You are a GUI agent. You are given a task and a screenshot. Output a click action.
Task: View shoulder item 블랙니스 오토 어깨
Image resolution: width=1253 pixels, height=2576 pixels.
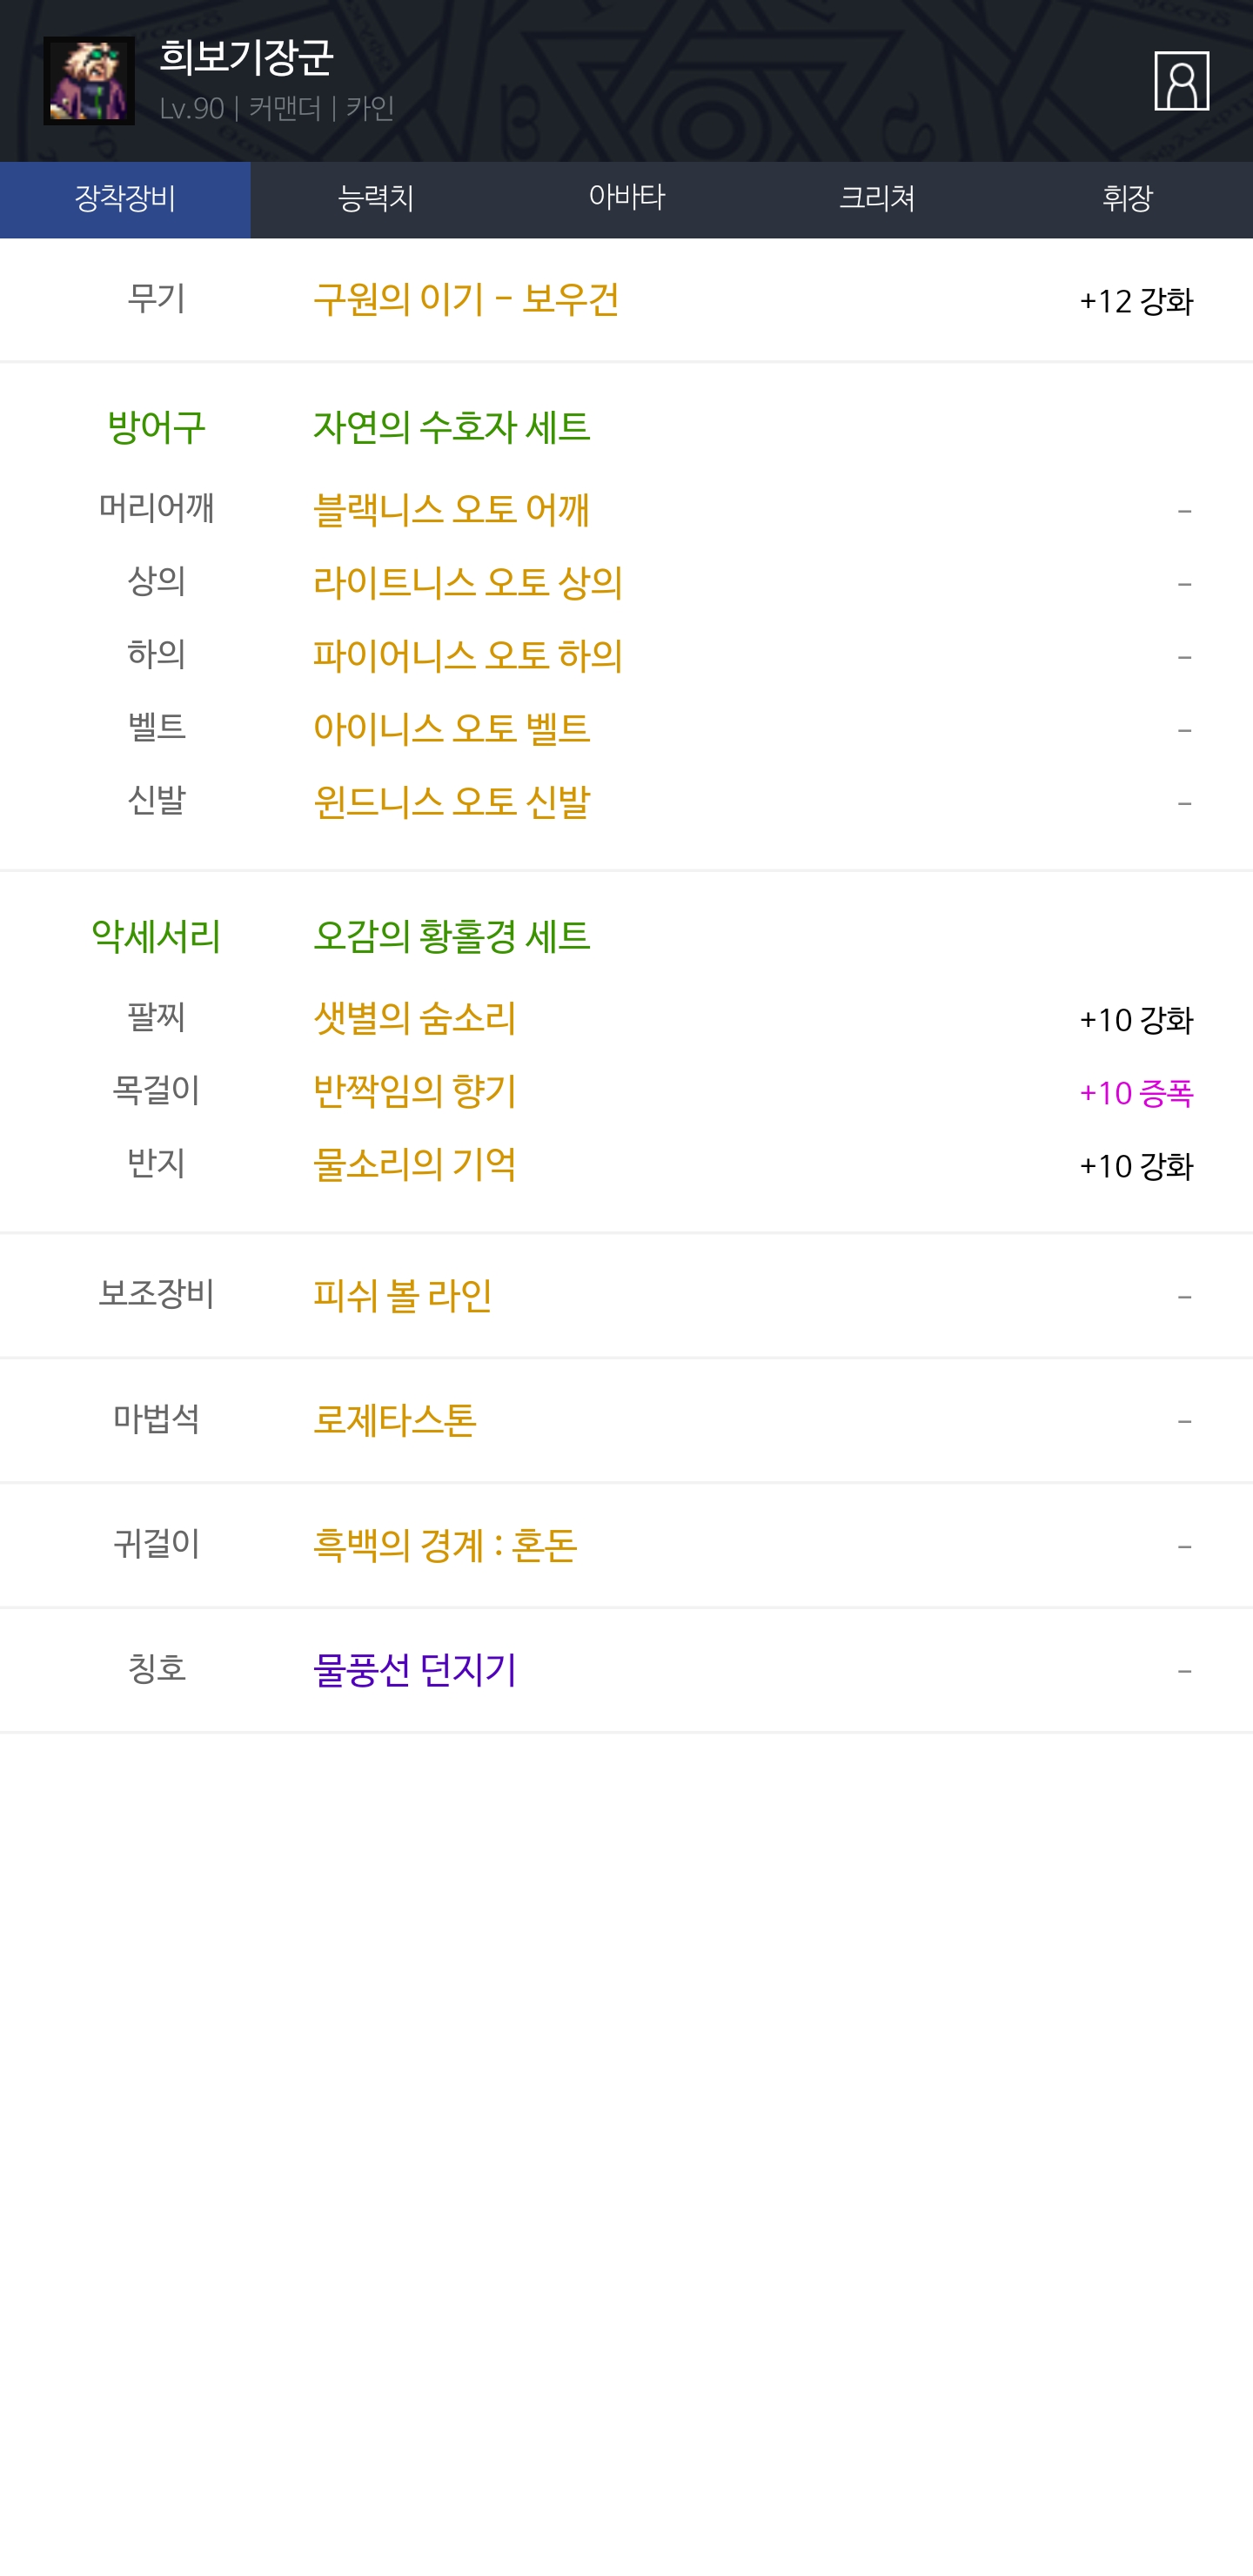tap(451, 510)
